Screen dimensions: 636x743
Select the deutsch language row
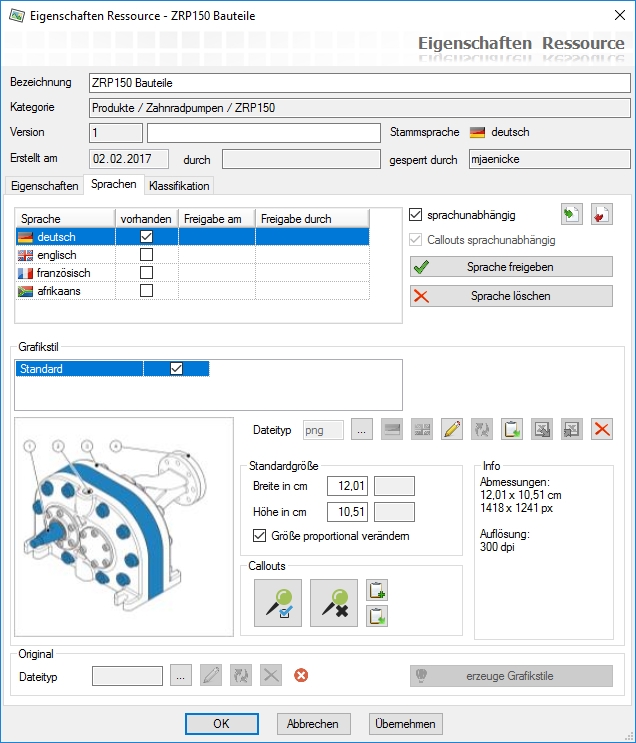click(x=192, y=236)
